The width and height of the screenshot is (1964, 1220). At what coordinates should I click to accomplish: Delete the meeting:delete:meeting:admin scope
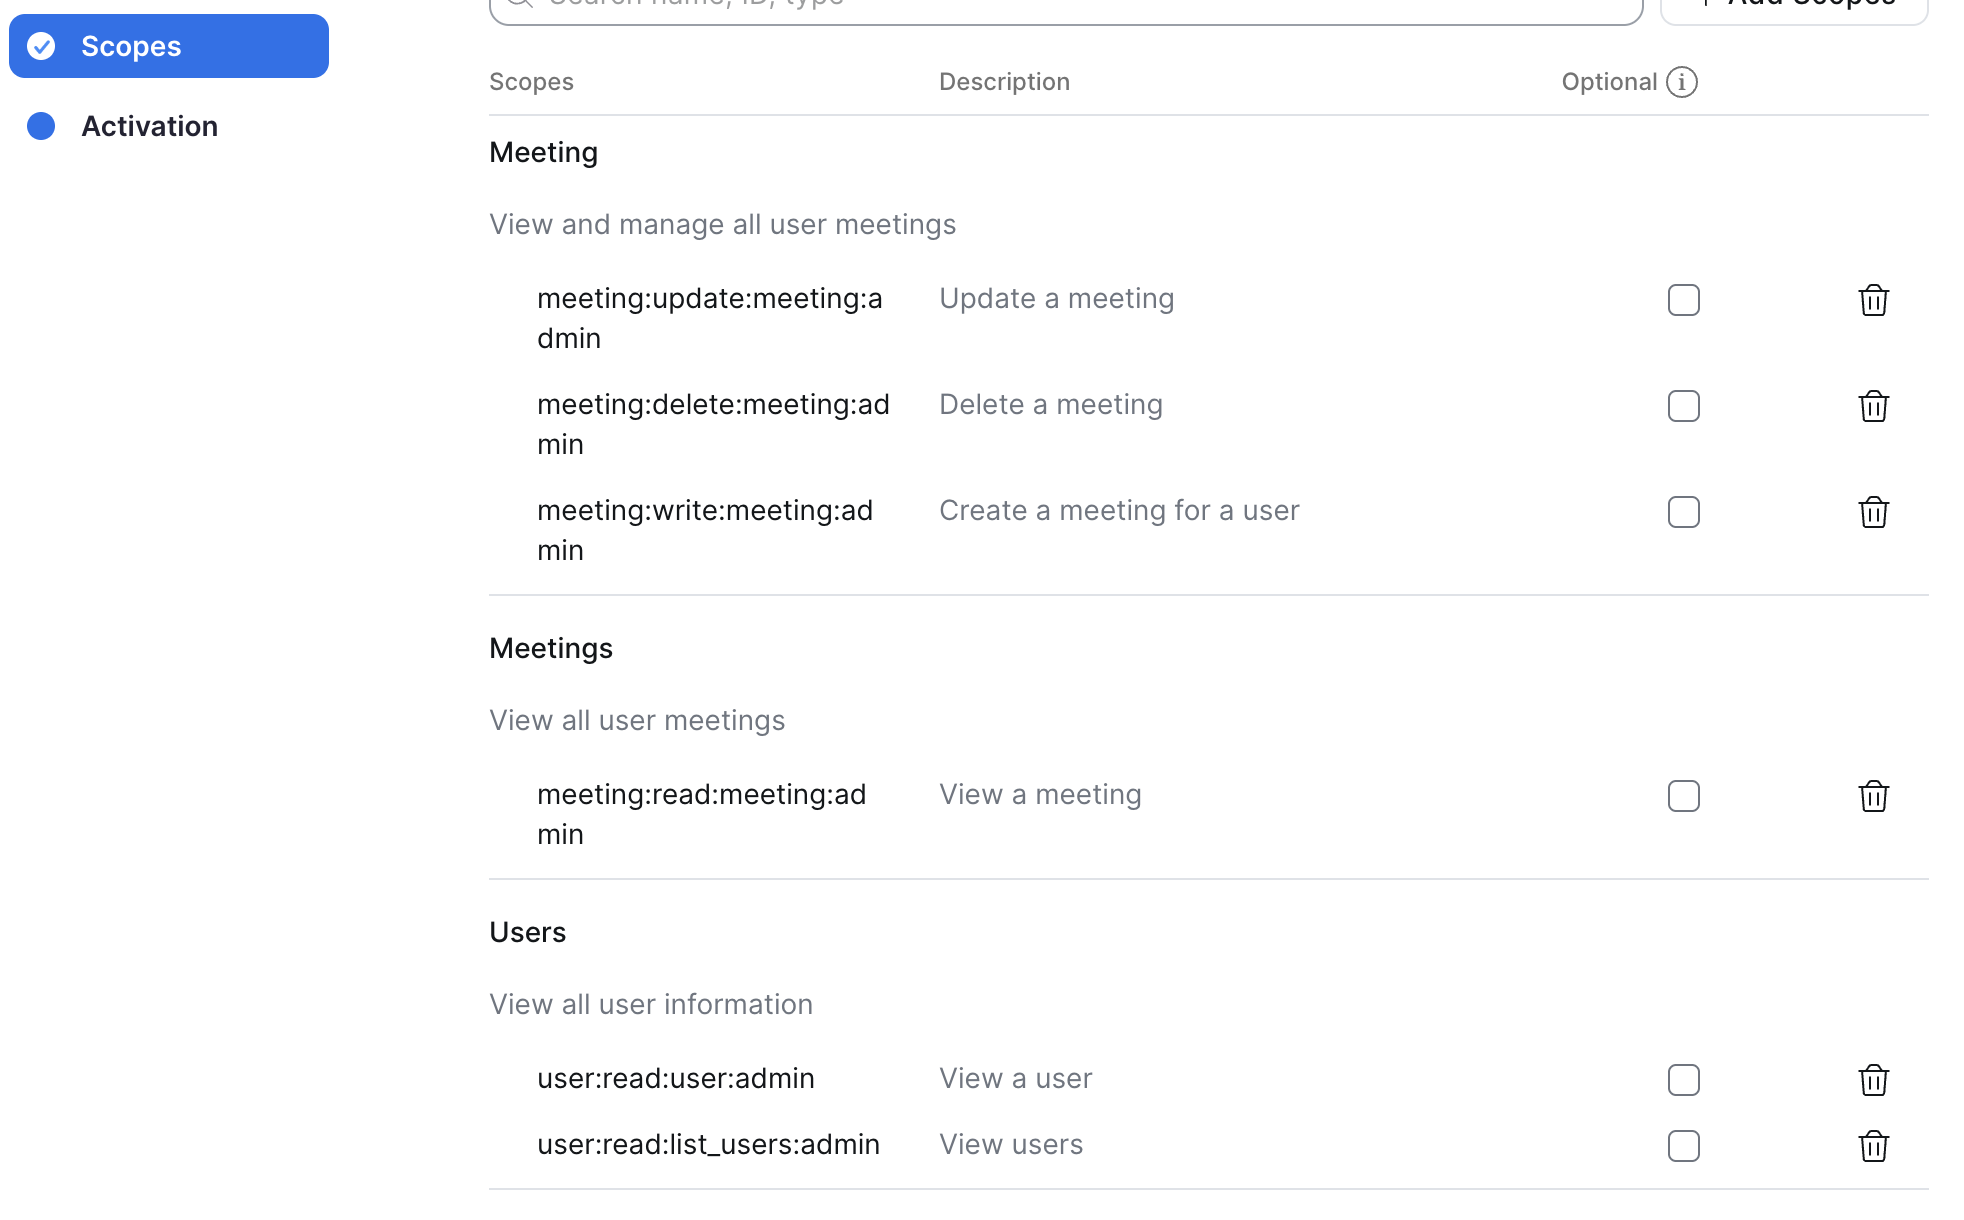1873,406
